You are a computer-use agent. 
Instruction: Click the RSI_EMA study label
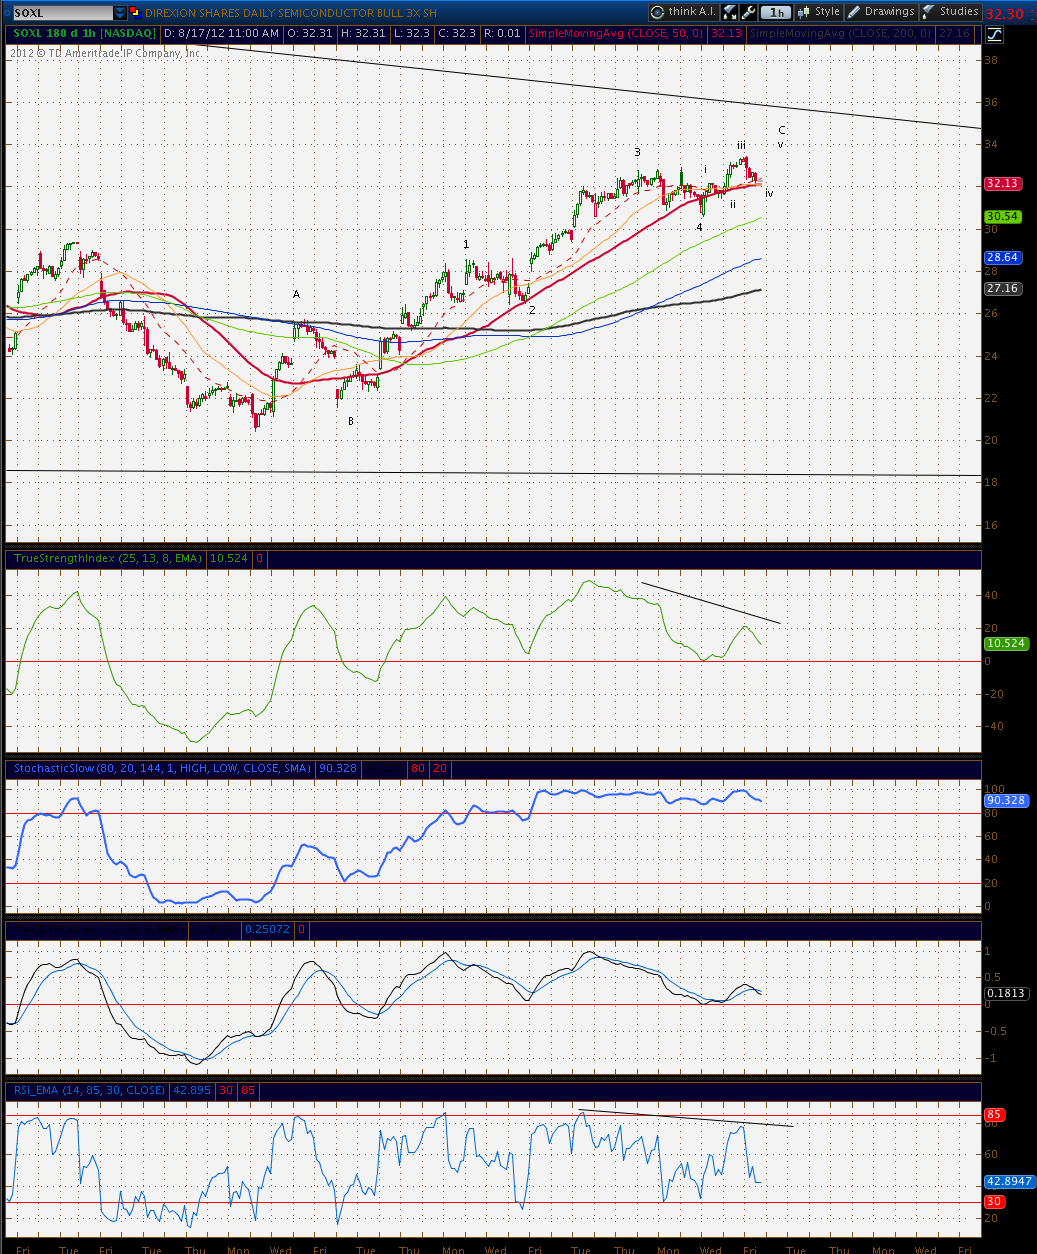click(89, 1089)
